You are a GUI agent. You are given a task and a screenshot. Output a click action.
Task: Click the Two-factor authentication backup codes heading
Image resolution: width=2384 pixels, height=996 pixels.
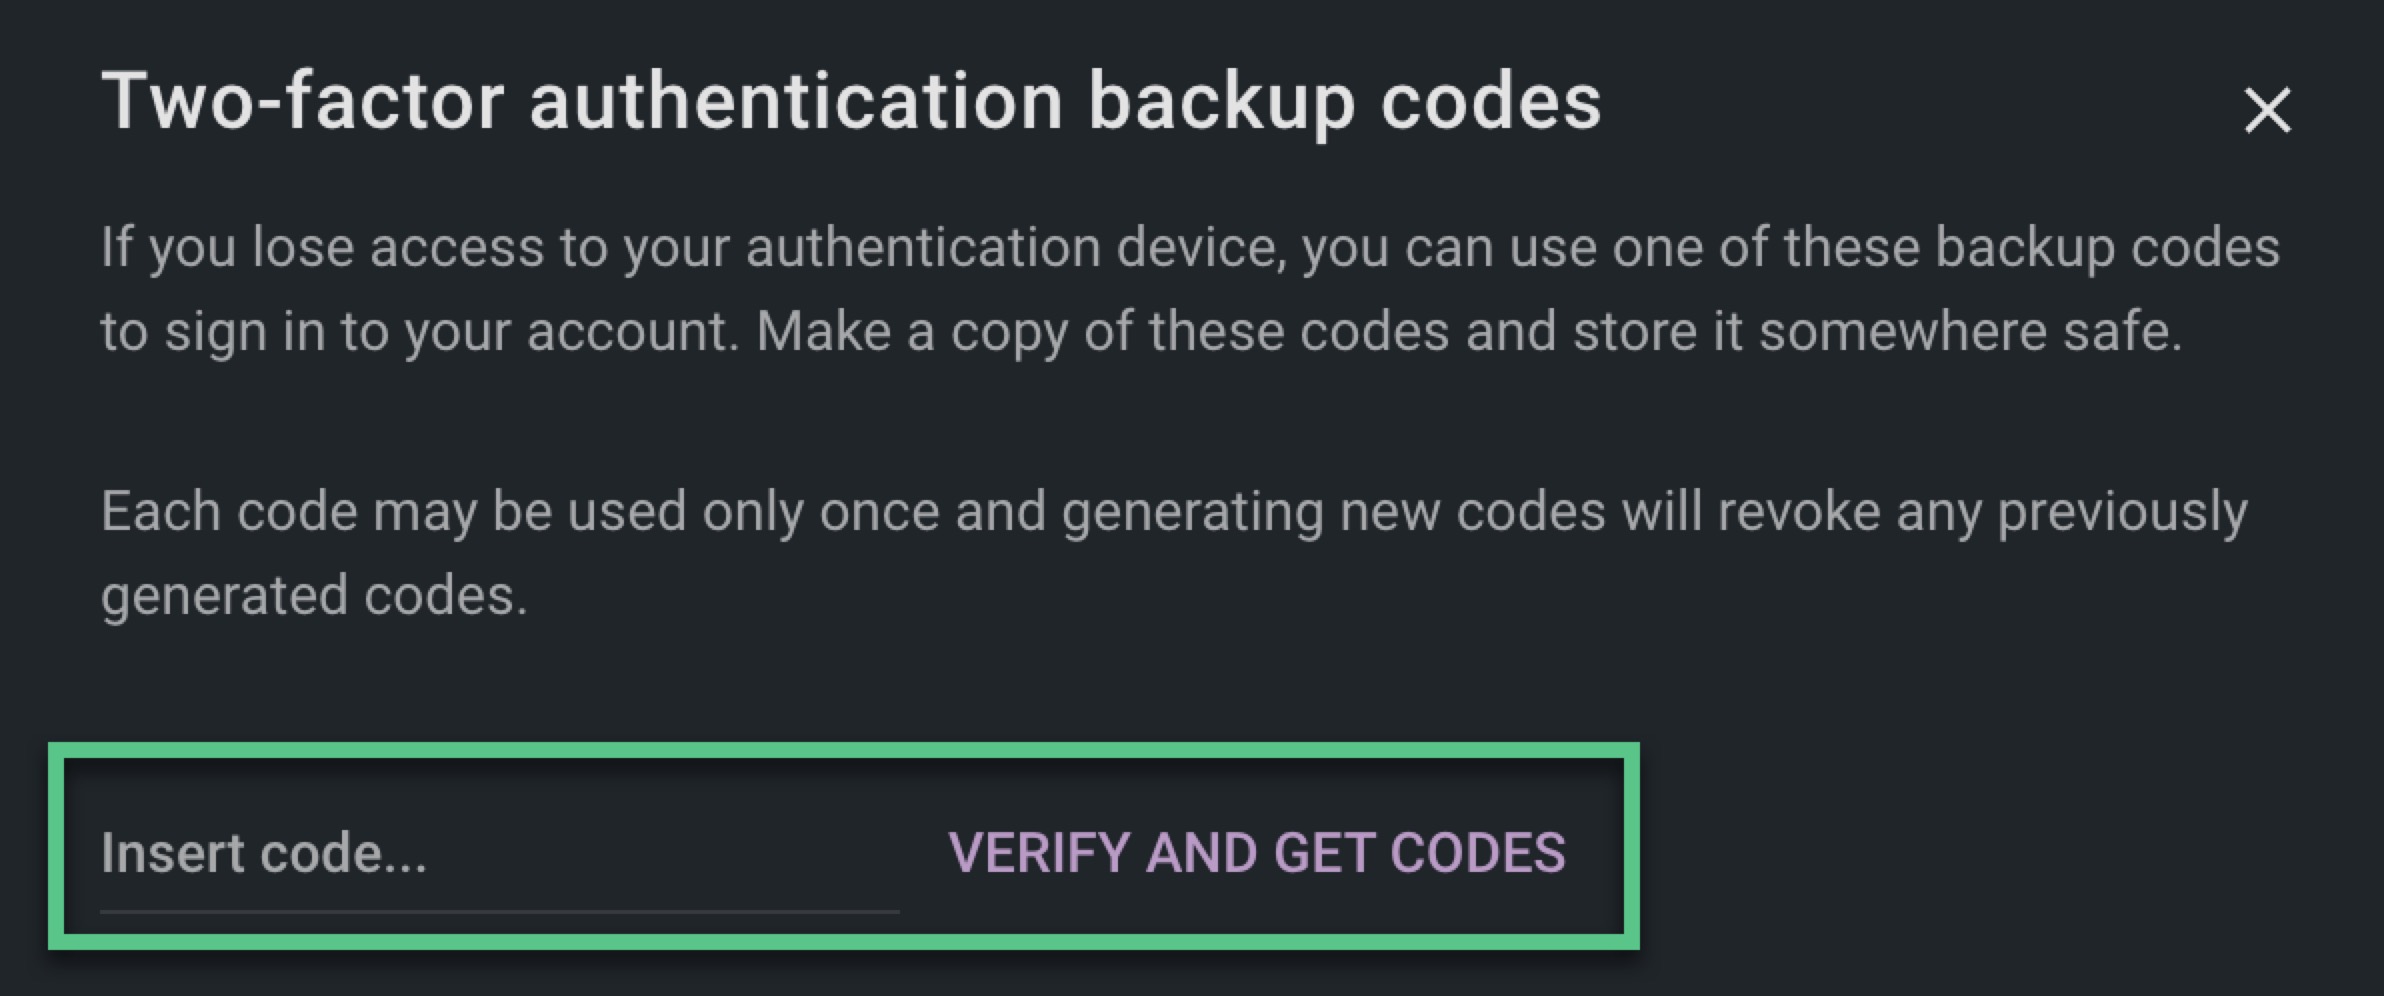coord(851,102)
